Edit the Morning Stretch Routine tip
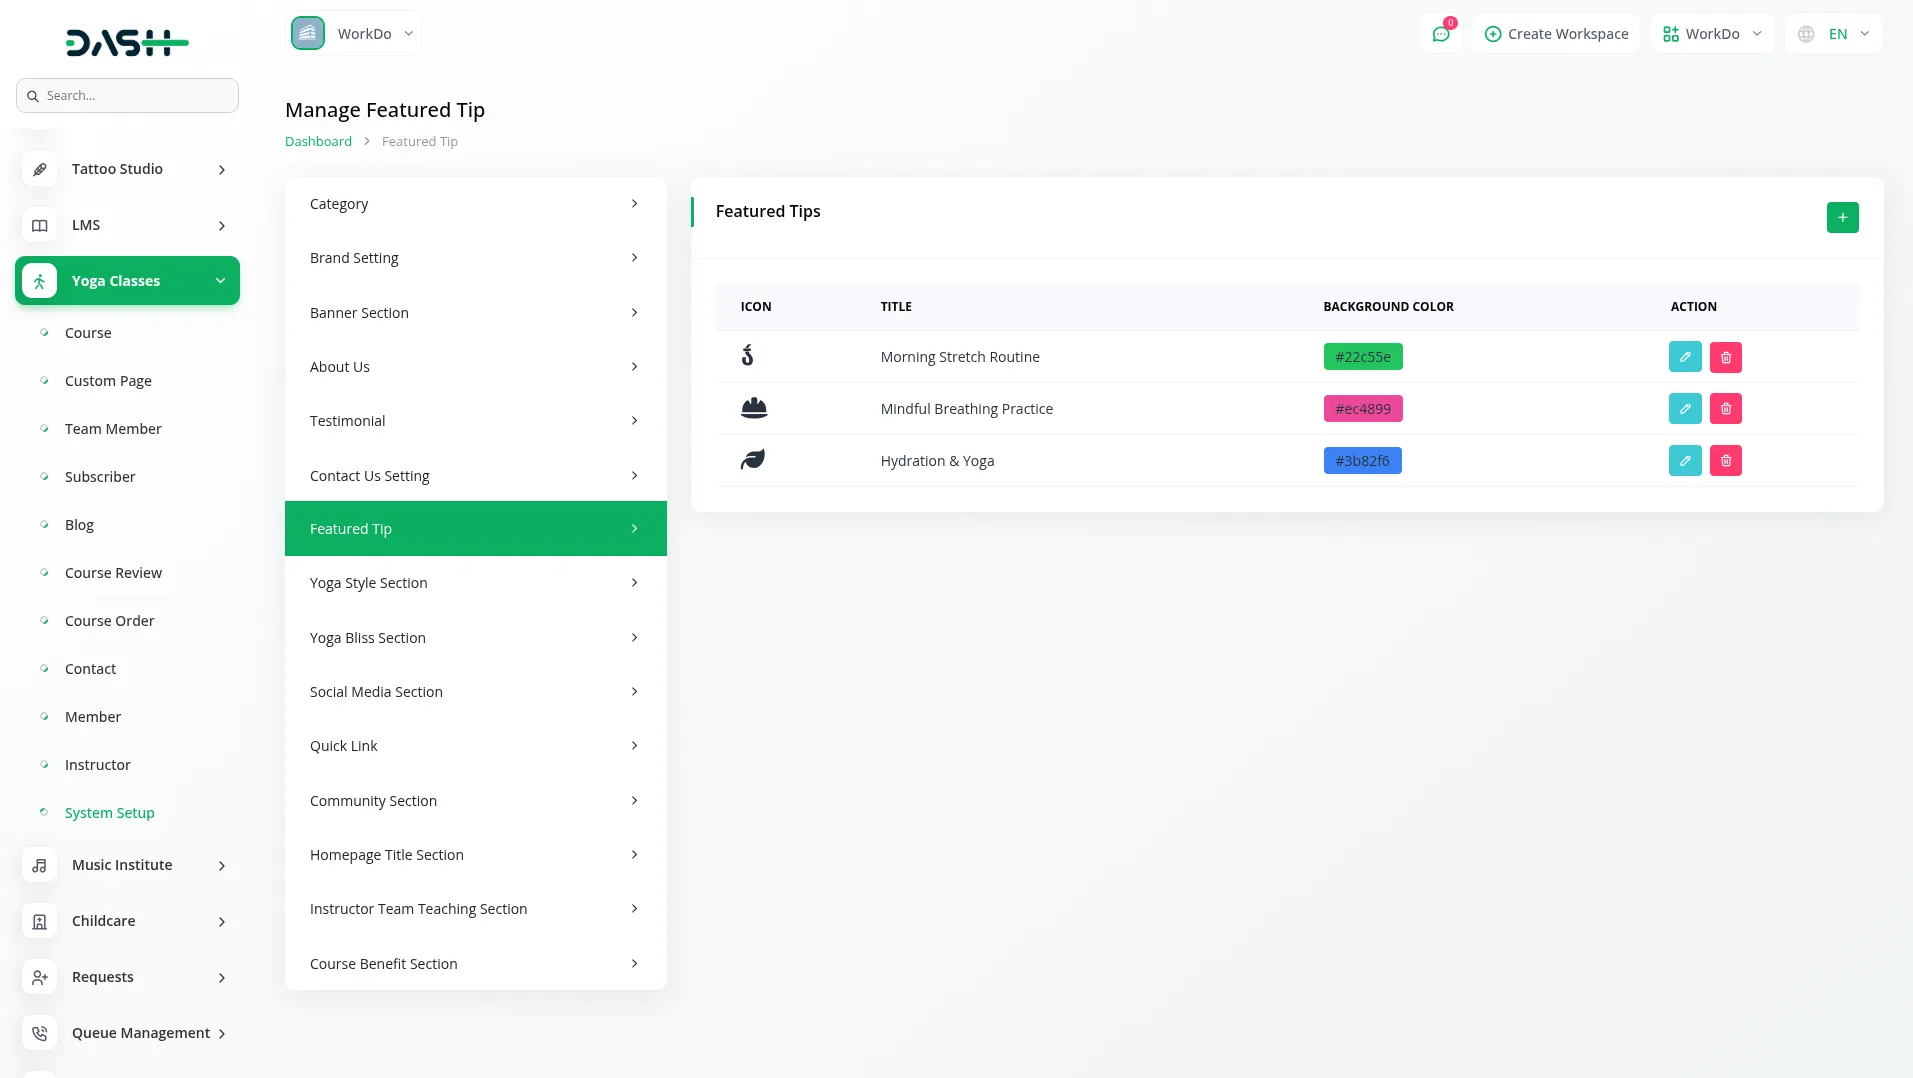This screenshot has height=1078, width=1913. click(1685, 357)
